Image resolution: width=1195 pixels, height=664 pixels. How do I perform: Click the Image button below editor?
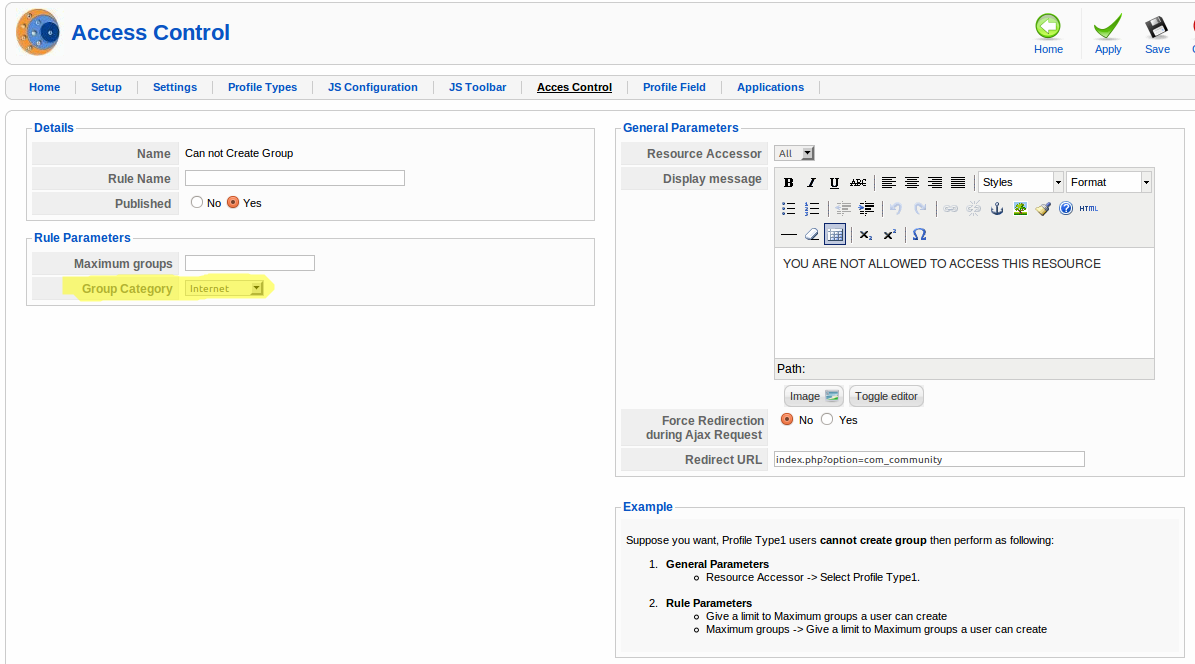point(813,396)
